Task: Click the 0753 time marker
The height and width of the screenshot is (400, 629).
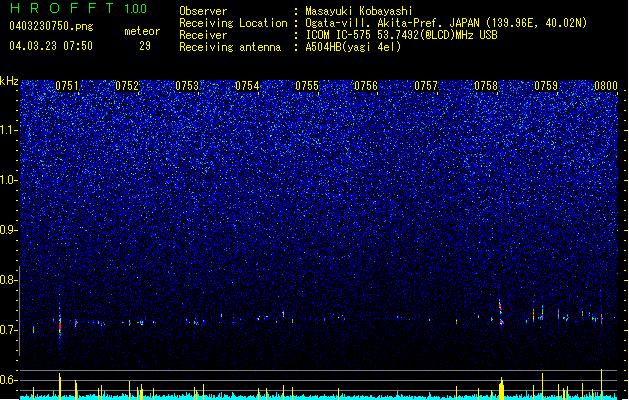Action: [187, 86]
